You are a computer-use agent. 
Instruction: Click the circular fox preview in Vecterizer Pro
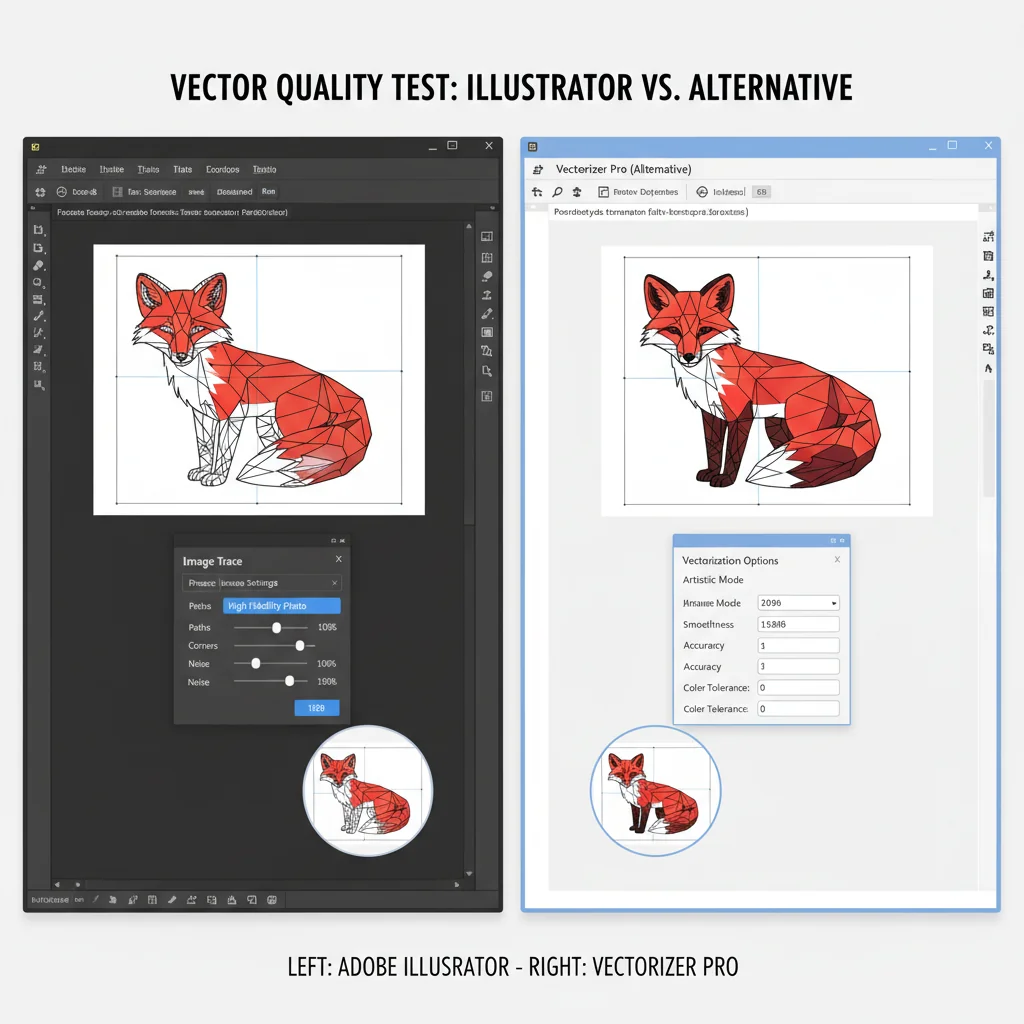click(x=655, y=790)
